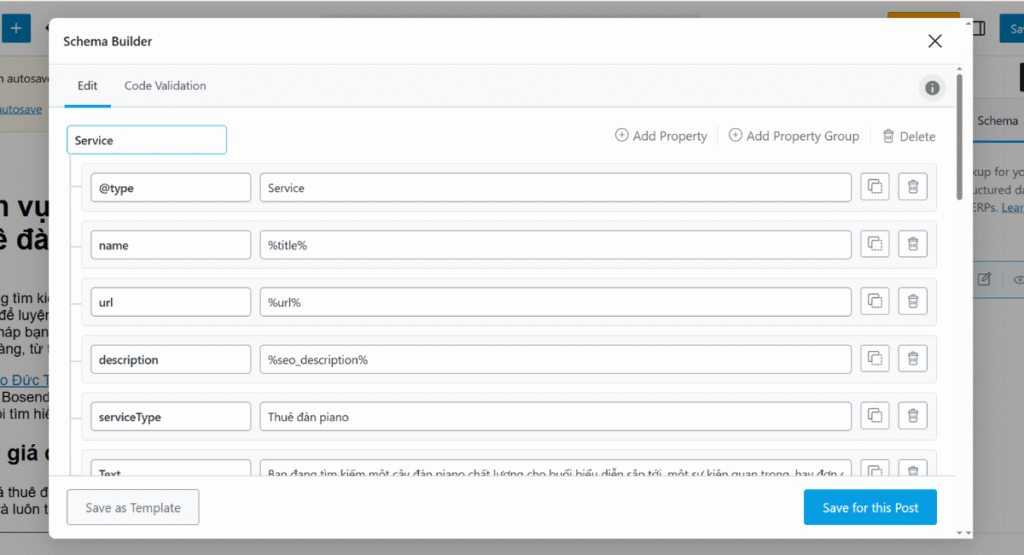Click Add Property button
The image size is (1024, 555).
click(661, 136)
